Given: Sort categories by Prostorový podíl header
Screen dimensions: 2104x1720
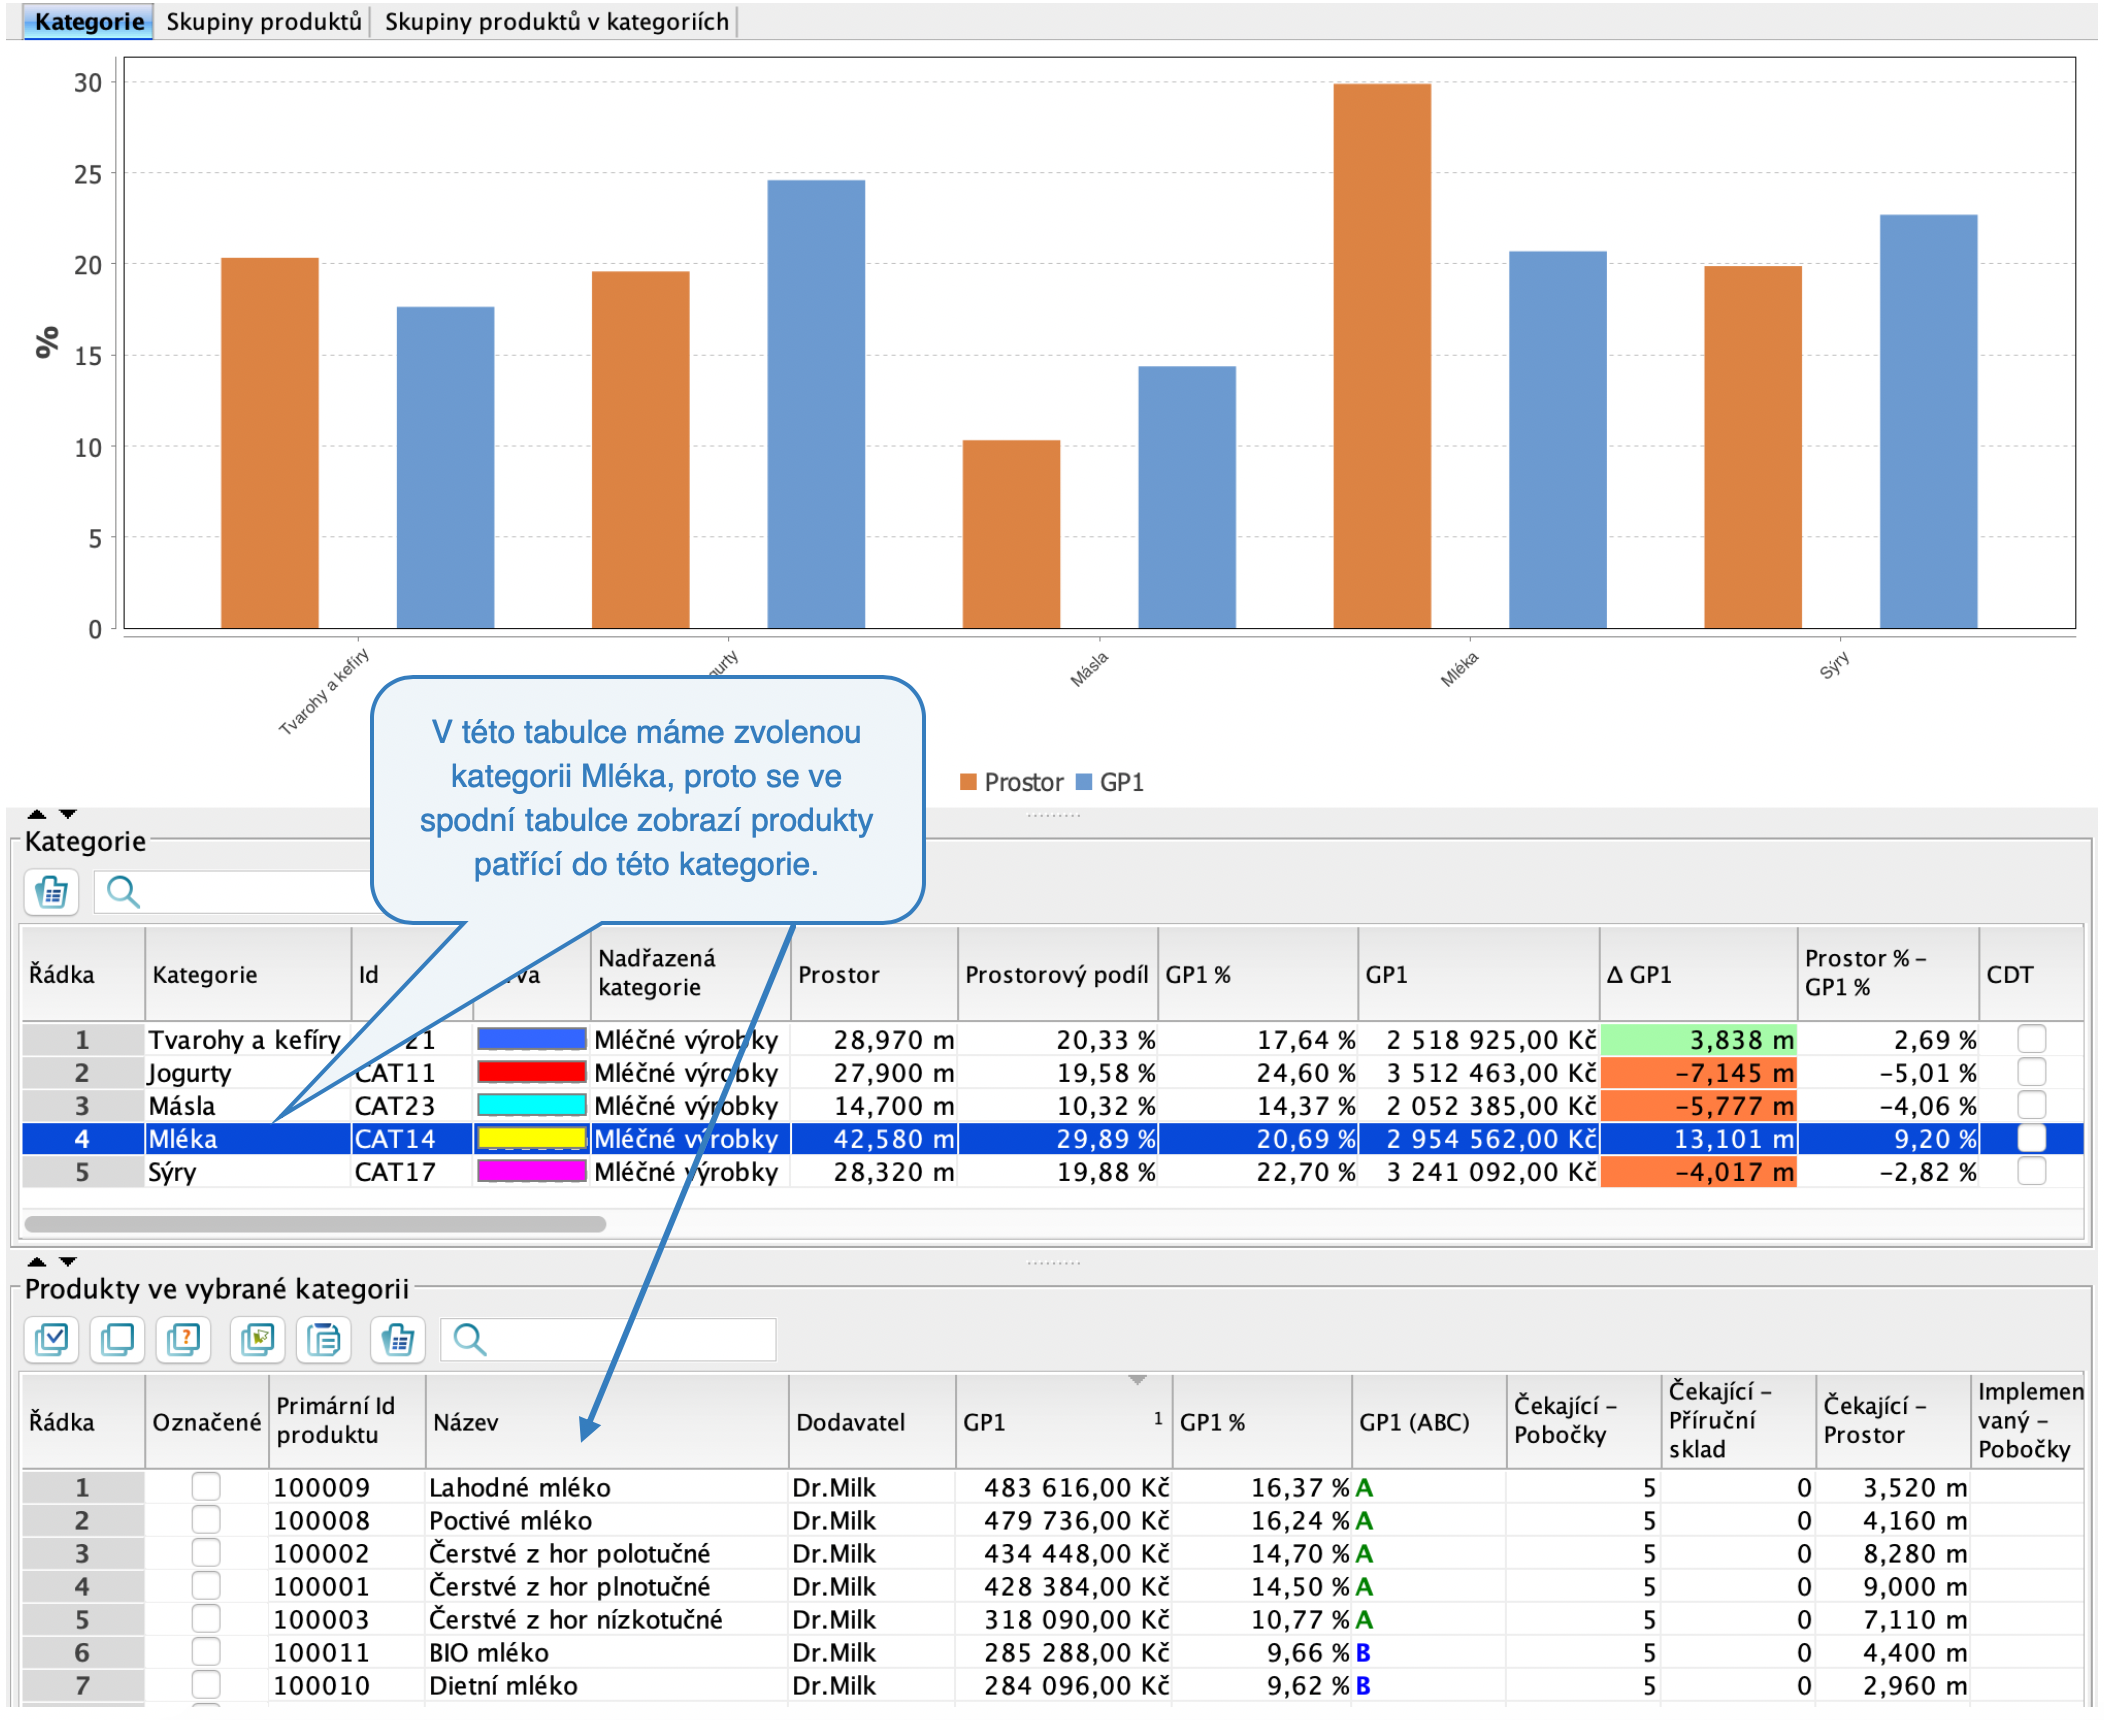Looking at the screenshot, I should (1057, 974).
